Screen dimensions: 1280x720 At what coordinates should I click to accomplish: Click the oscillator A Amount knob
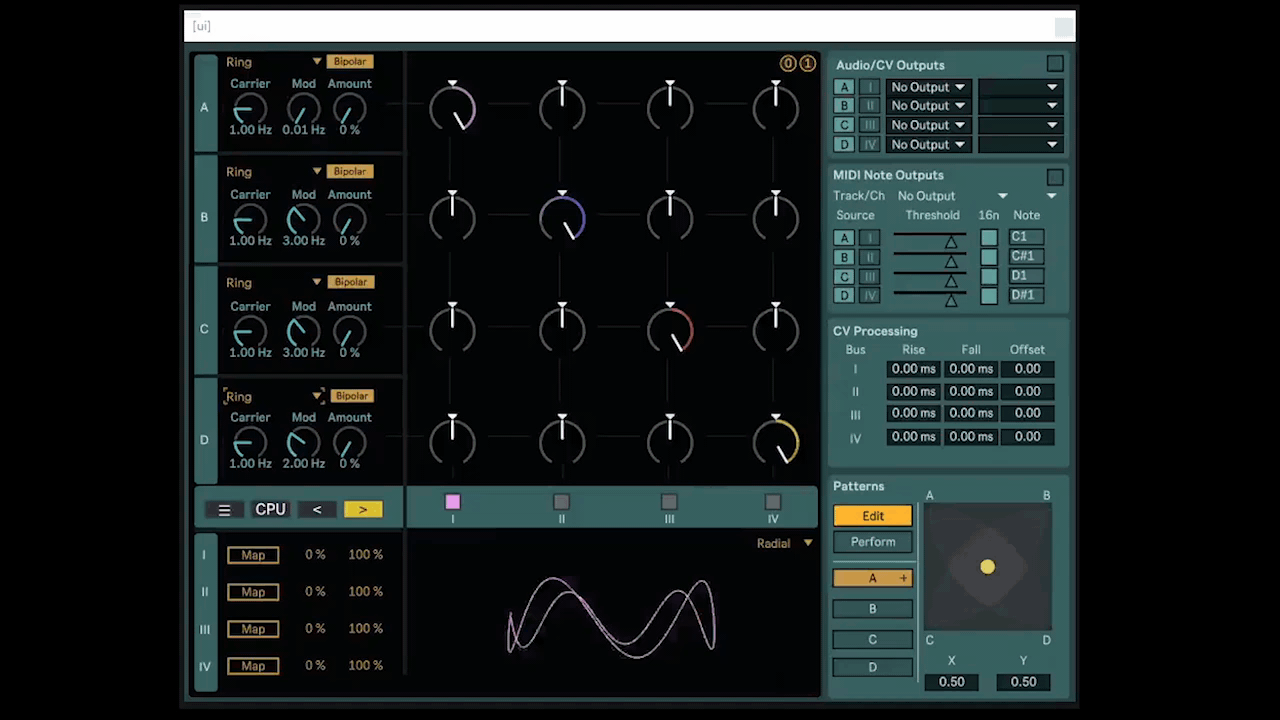pos(349,108)
